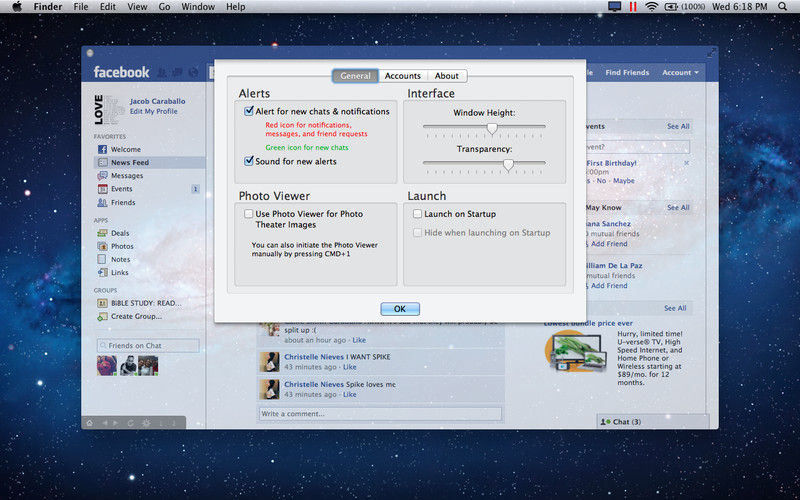The width and height of the screenshot is (800, 500).
Task: Click the Notes icon under Apps
Action: [x=102, y=259]
